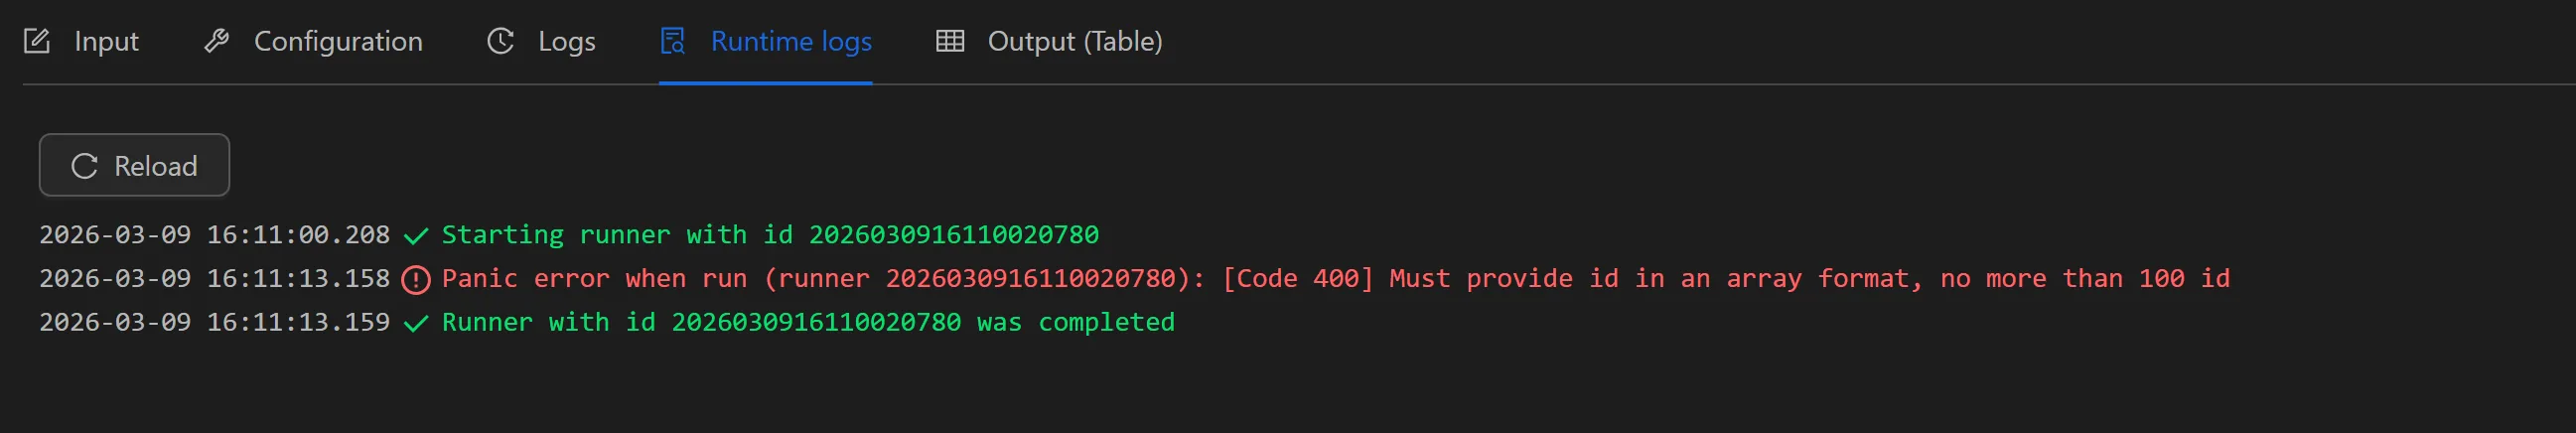Click the red alert icon on Panic error line
The image size is (2576, 433).
(x=416, y=280)
